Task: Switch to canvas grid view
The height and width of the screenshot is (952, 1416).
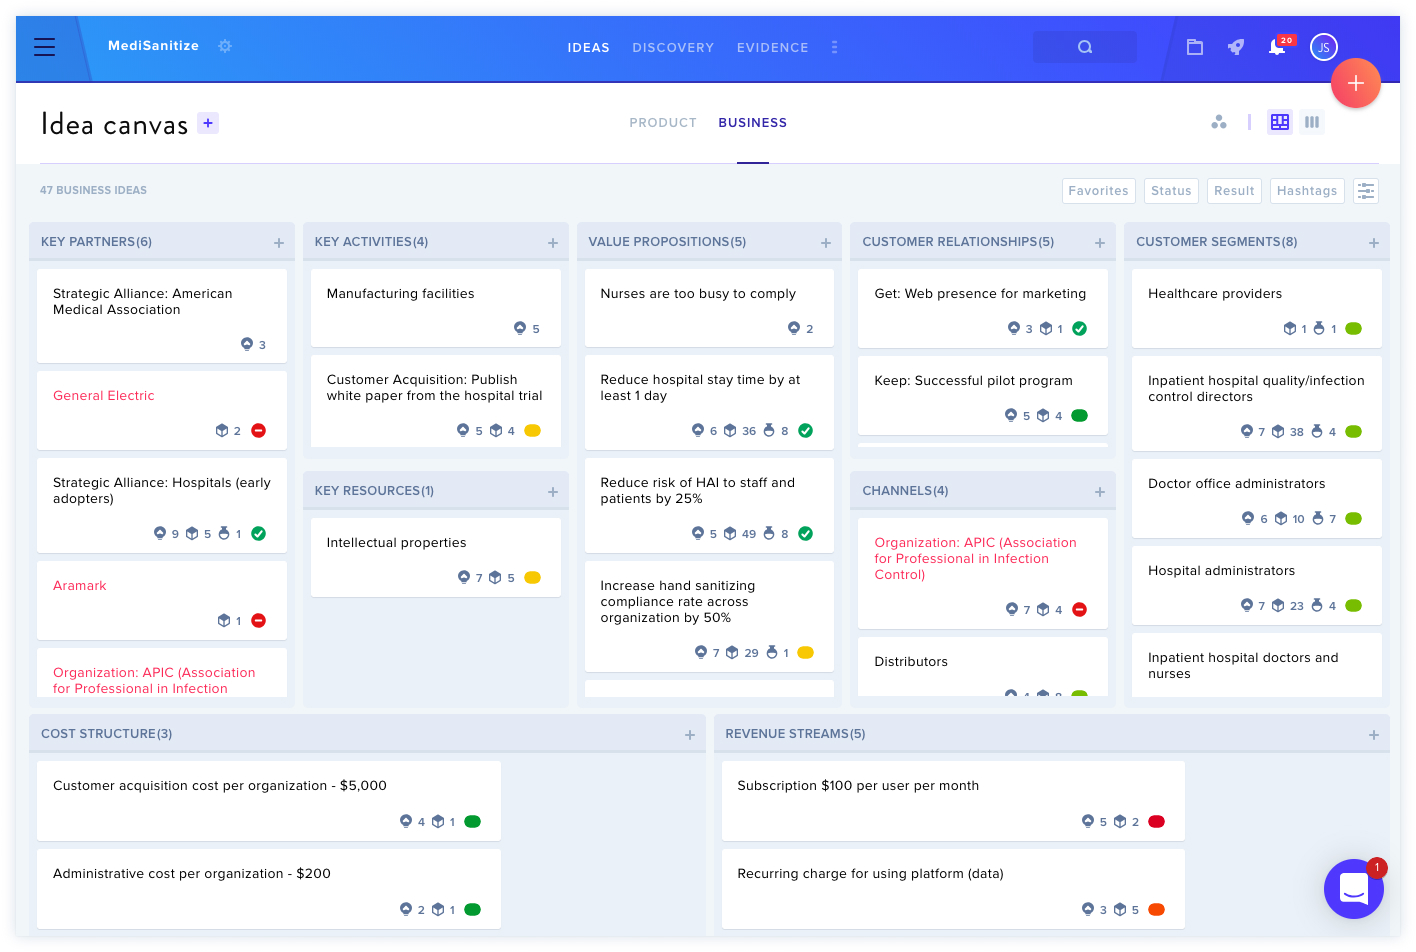Action: (x=1280, y=122)
